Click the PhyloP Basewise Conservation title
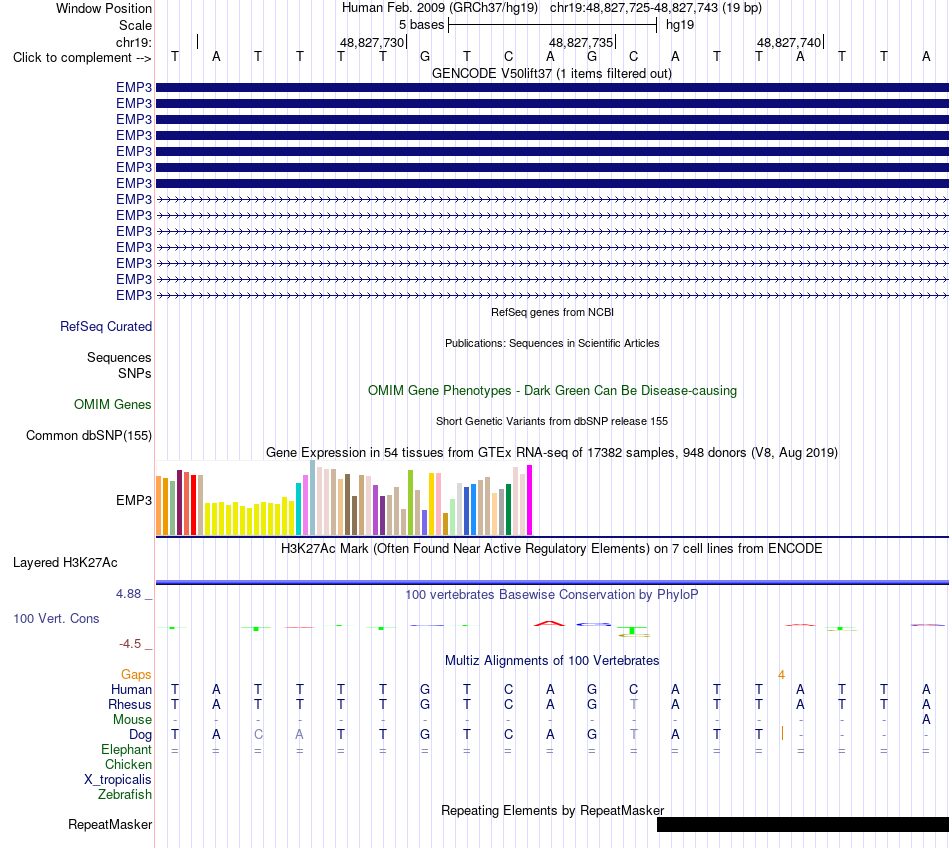 (552, 595)
